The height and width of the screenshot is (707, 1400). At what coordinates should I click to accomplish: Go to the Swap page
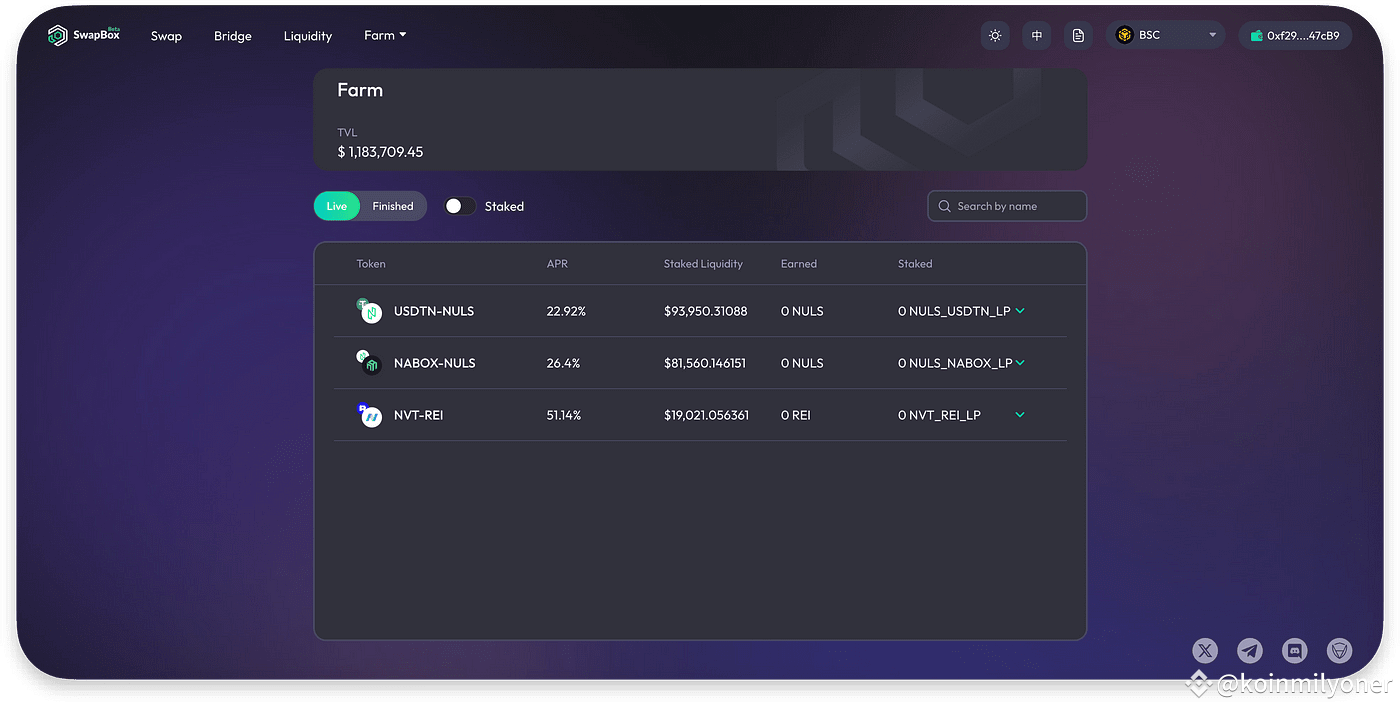(x=166, y=36)
